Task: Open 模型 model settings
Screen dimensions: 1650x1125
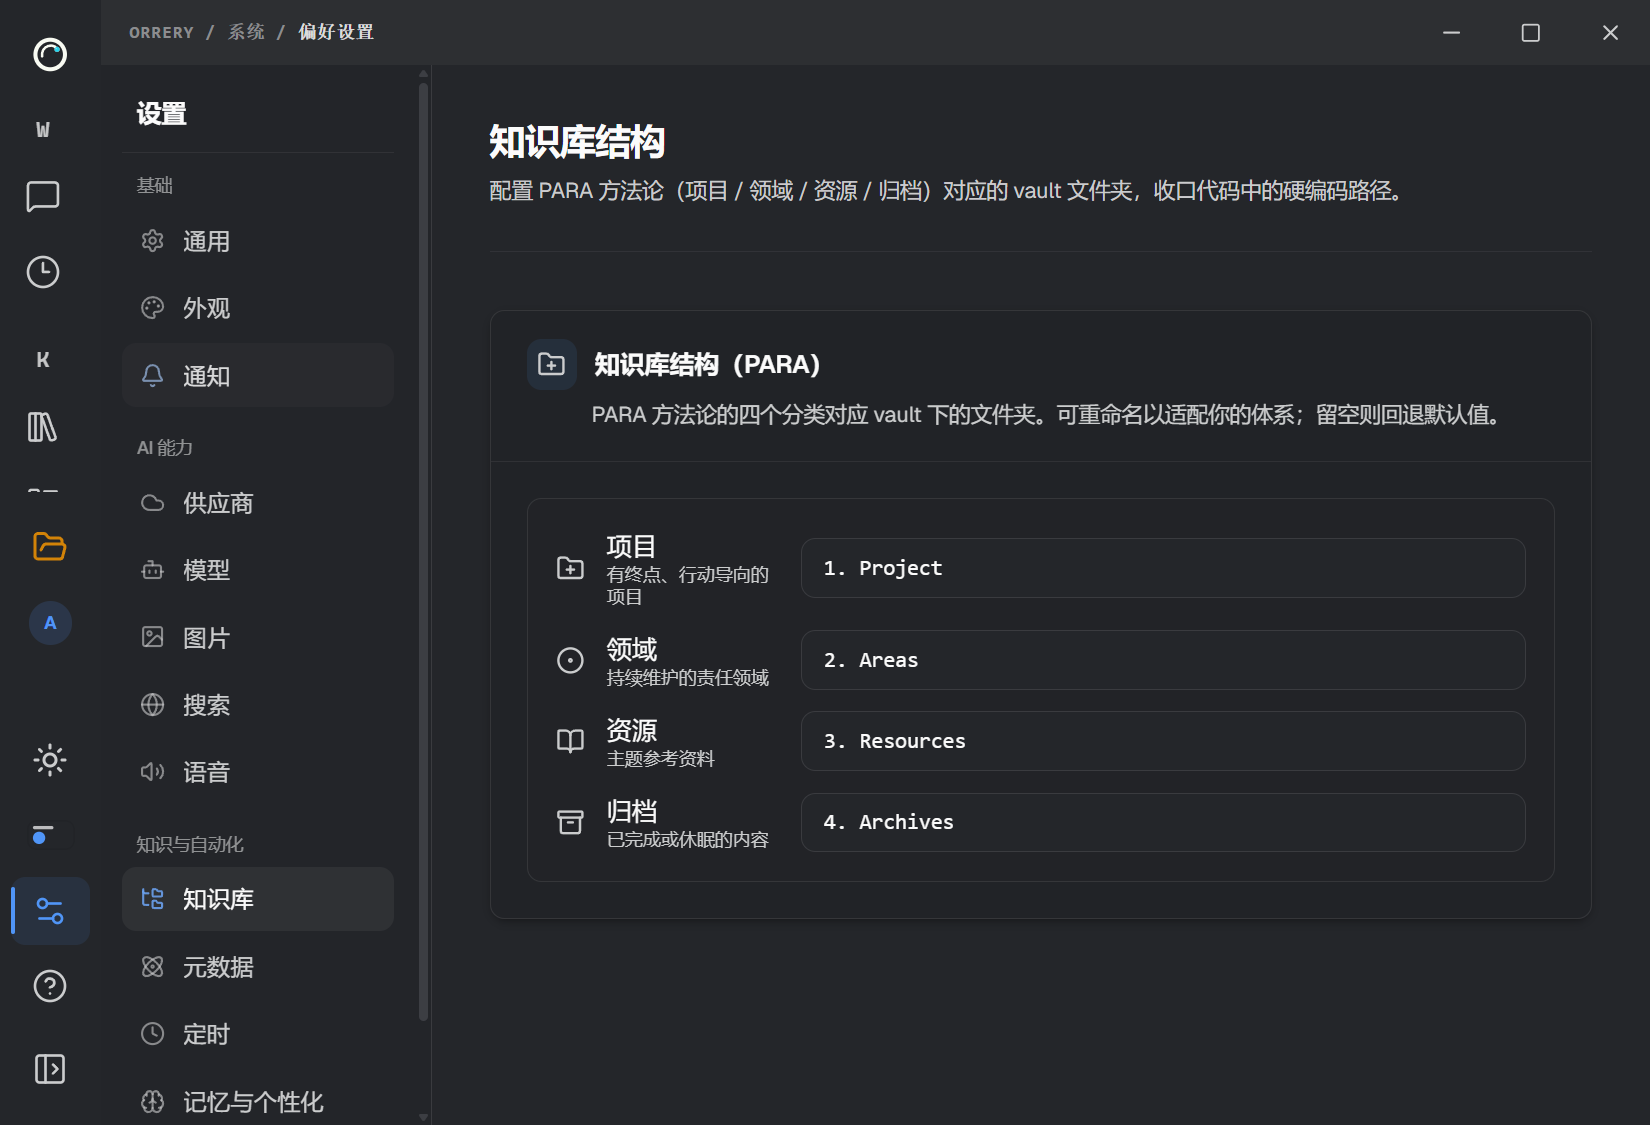Action: pyautogui.click(x=258, y=570)
